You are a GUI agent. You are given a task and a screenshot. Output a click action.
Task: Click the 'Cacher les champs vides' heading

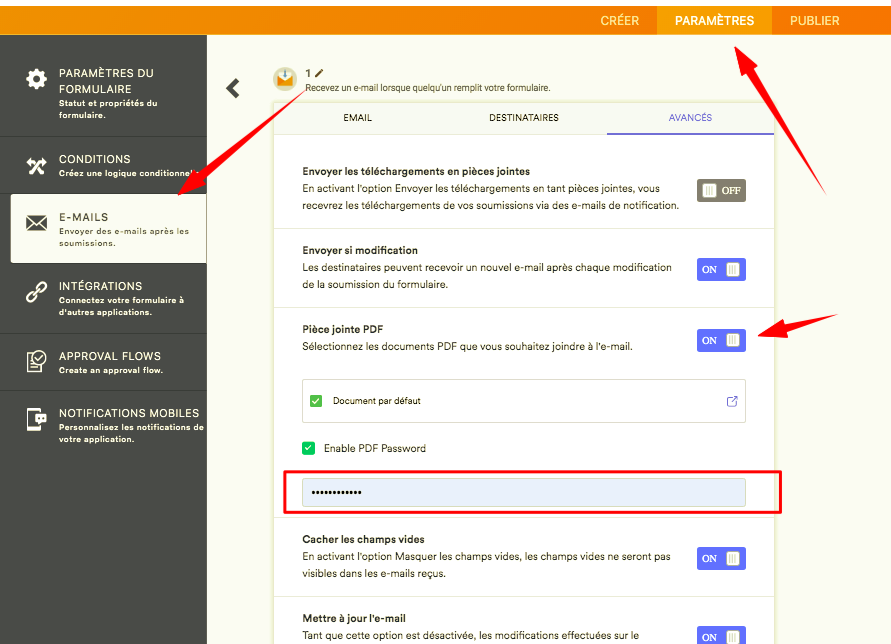point(363,539)
